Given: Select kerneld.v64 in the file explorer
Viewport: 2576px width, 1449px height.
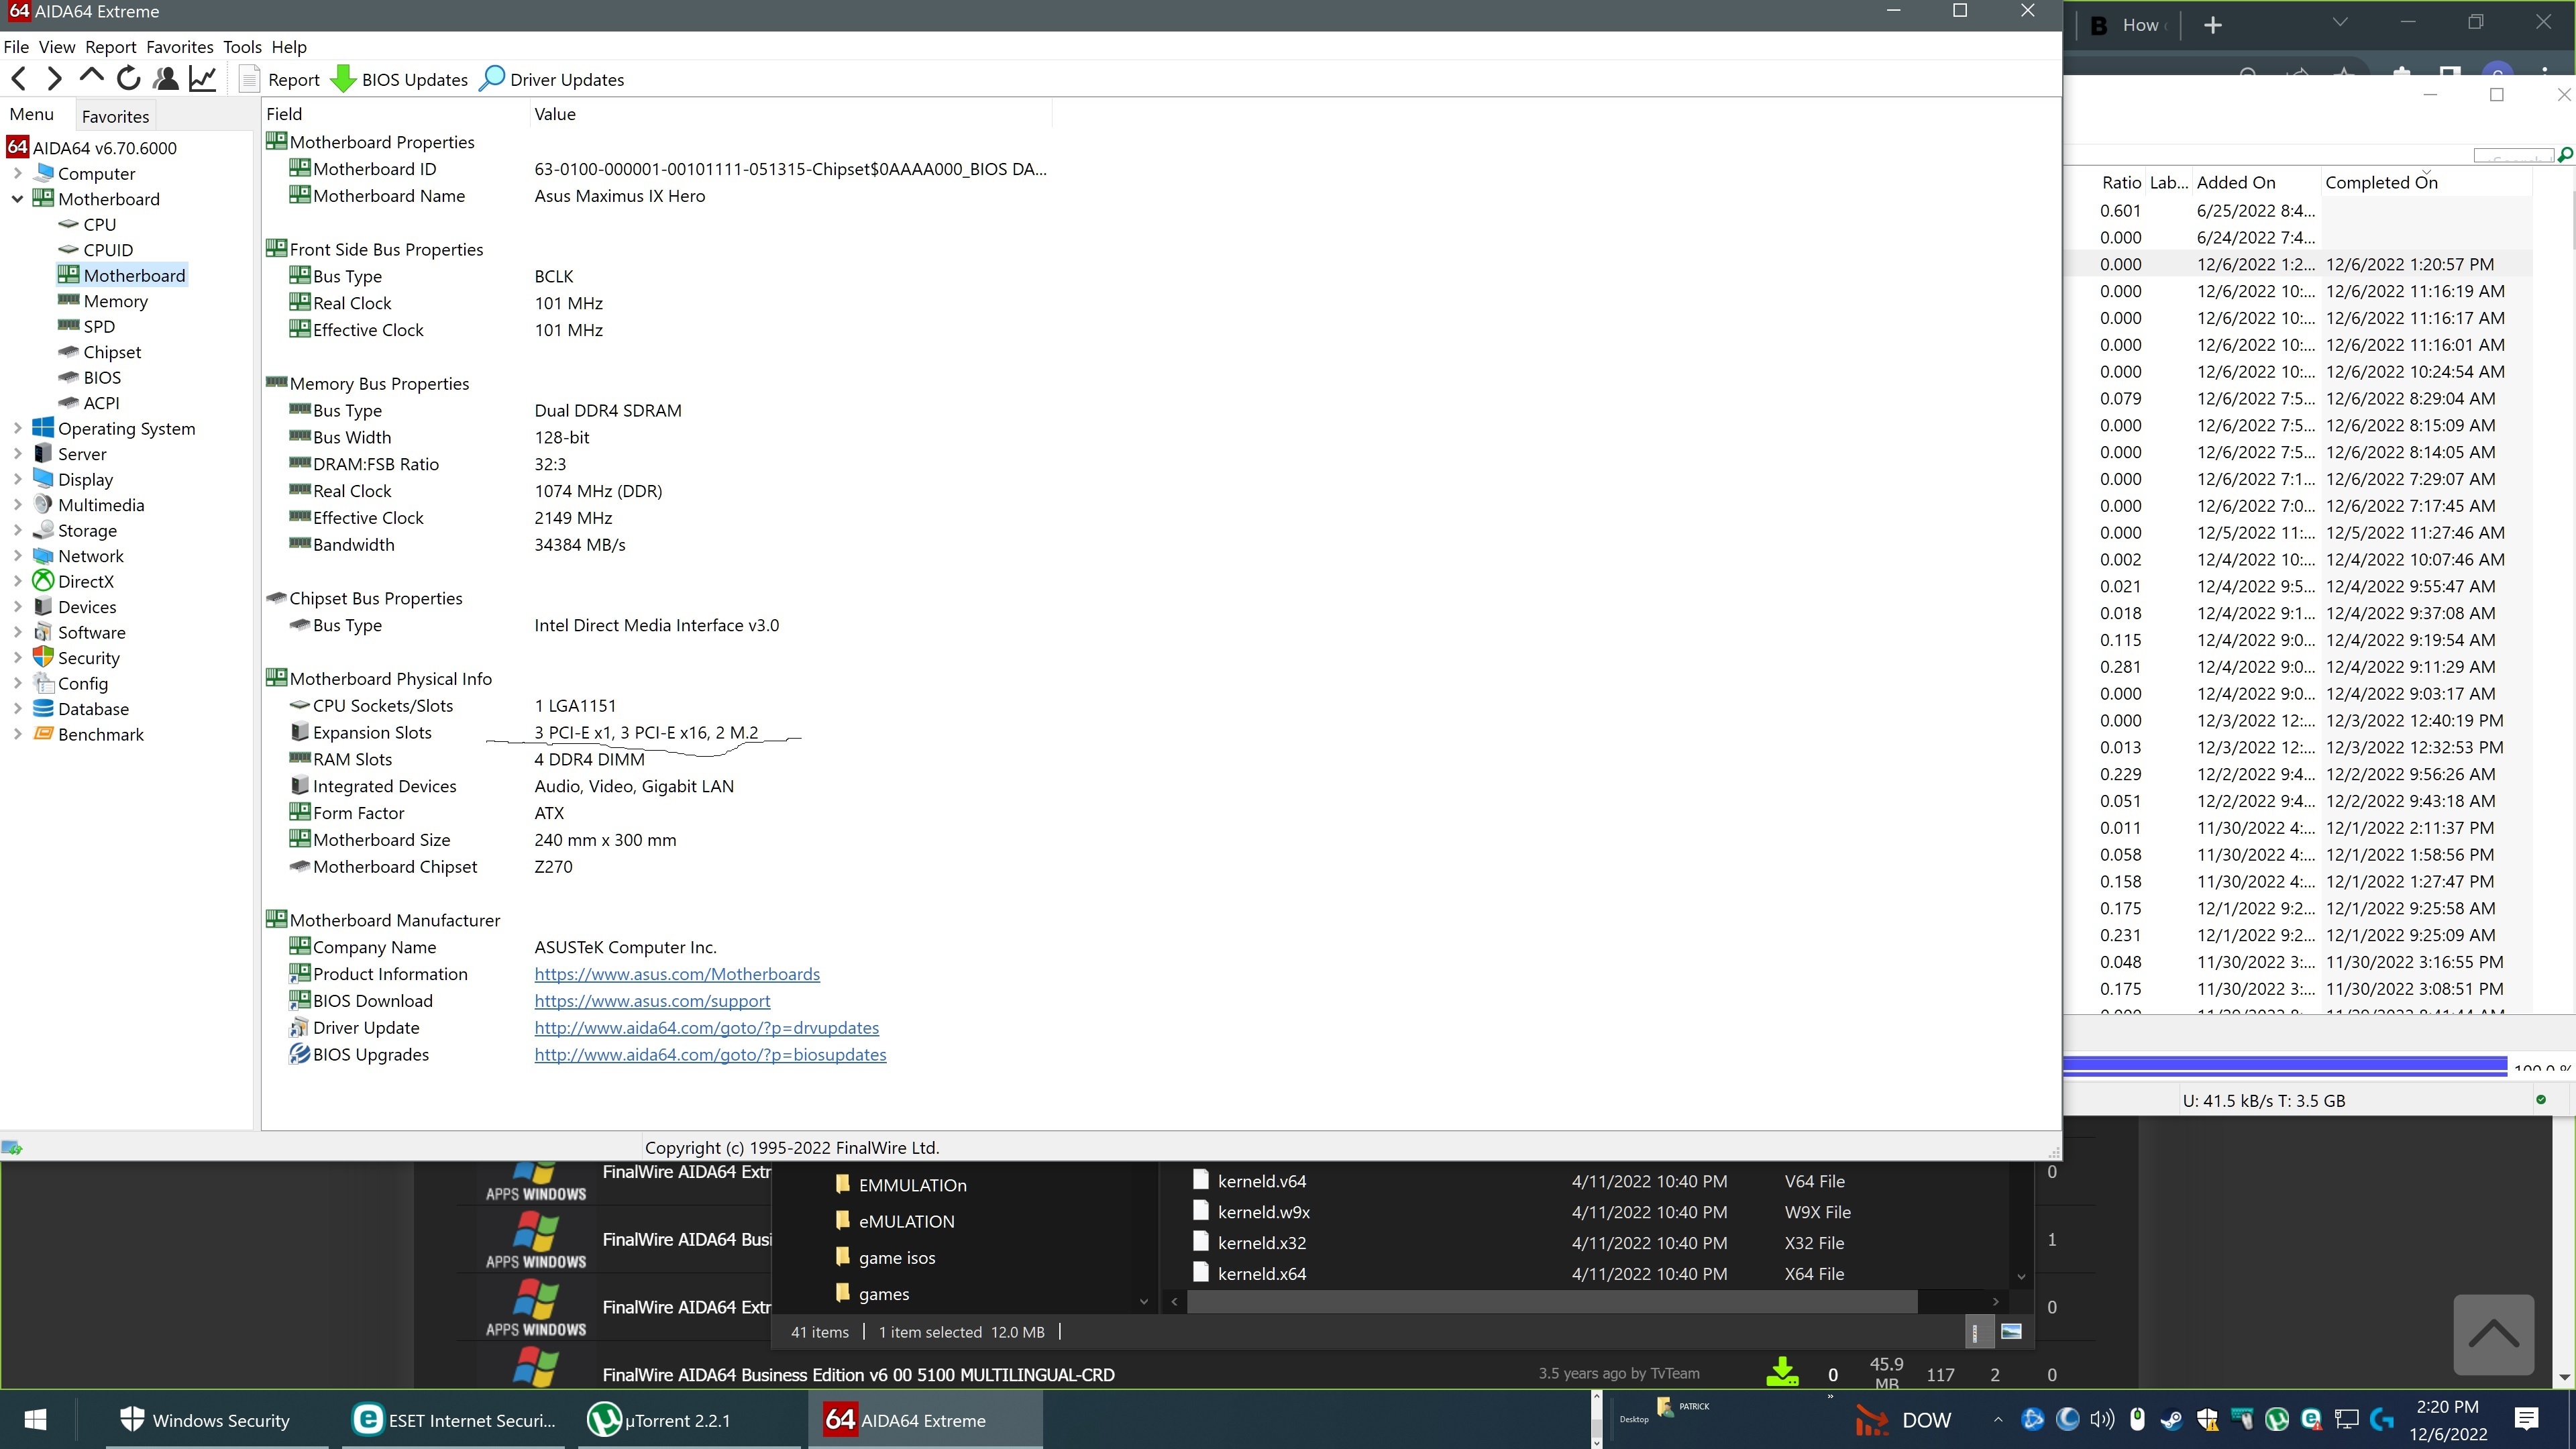Looking at the screenshot, I should pyautogui.click(x=1261, y=1181).
